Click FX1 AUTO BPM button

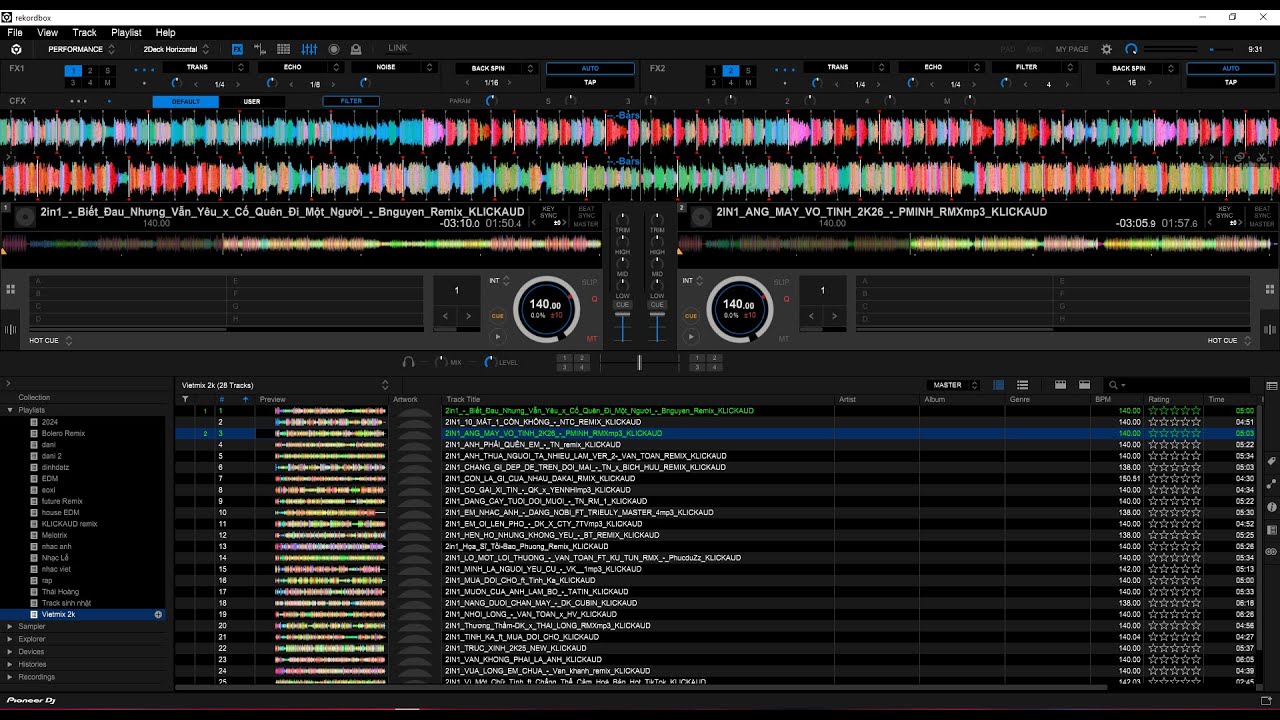tap(590, 68)
